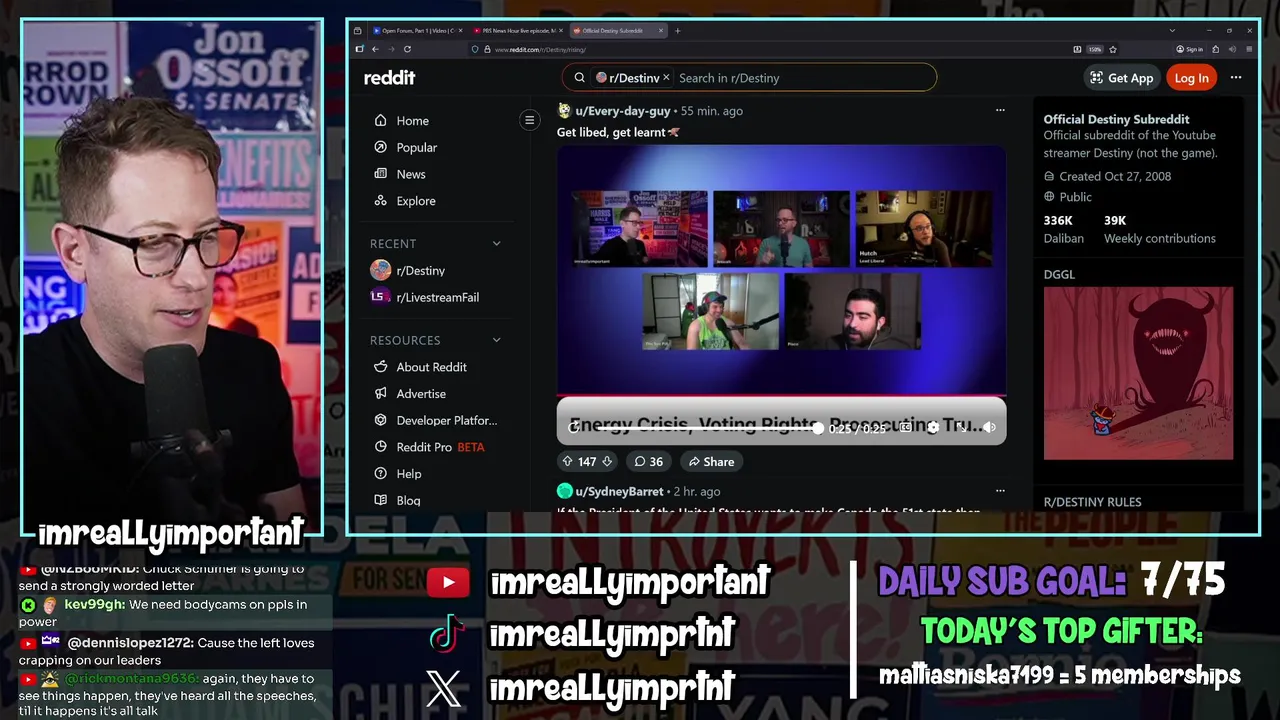Enter fullscreen on the video player
The image size is (1280, 720).
(961, 427)
